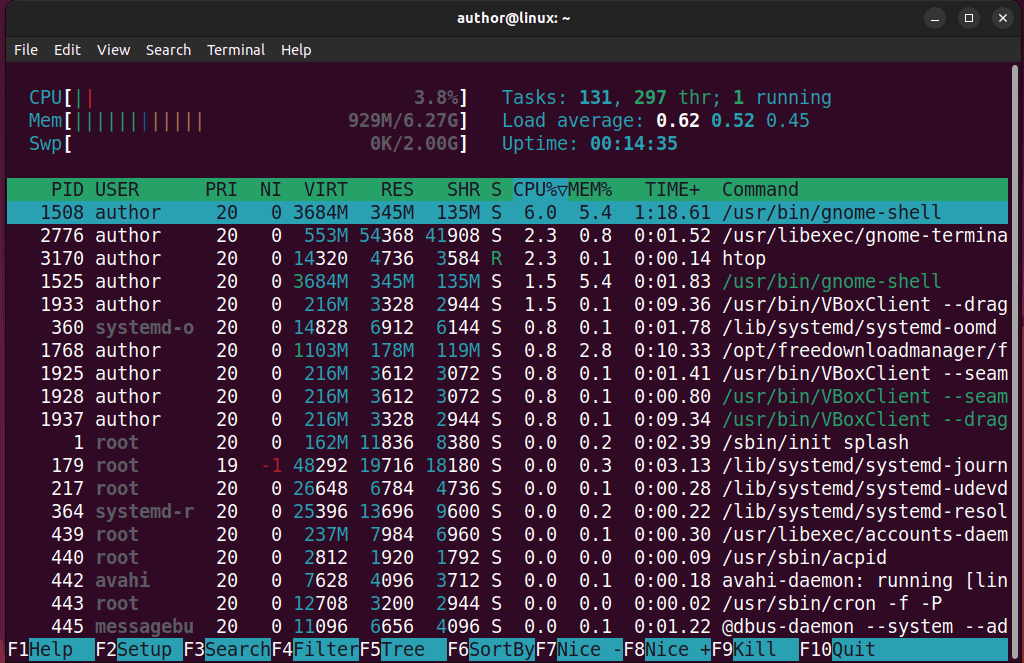The image size is (1024, 663).
Task: Click the Command column header
Action: click(760, 189)
